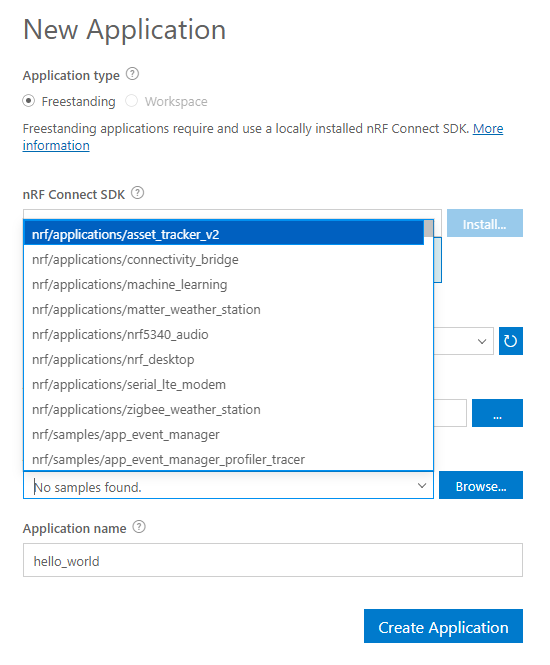
Task: Choose nrf/applications/nrf_desktop sample
Action: point(224,359)
